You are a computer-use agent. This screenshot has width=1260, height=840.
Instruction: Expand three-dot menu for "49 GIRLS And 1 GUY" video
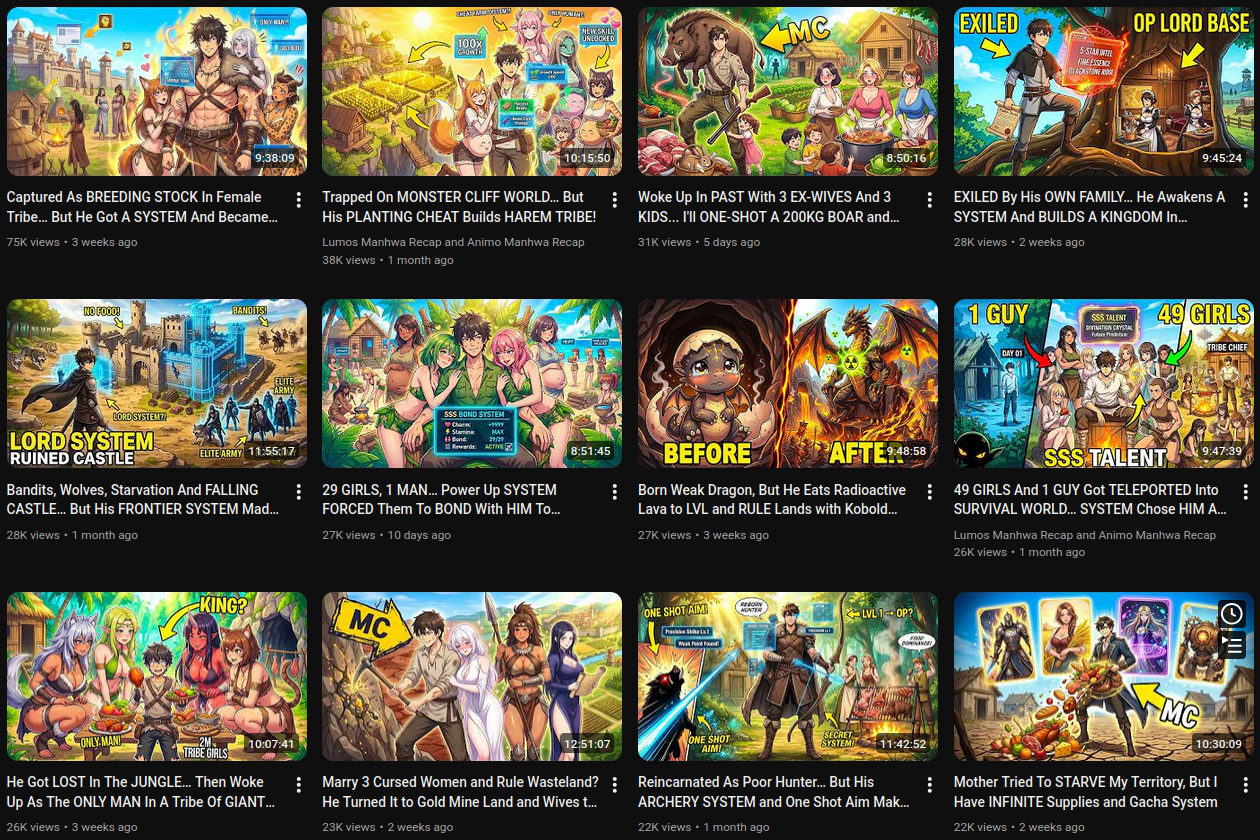tap(1245, 492)
